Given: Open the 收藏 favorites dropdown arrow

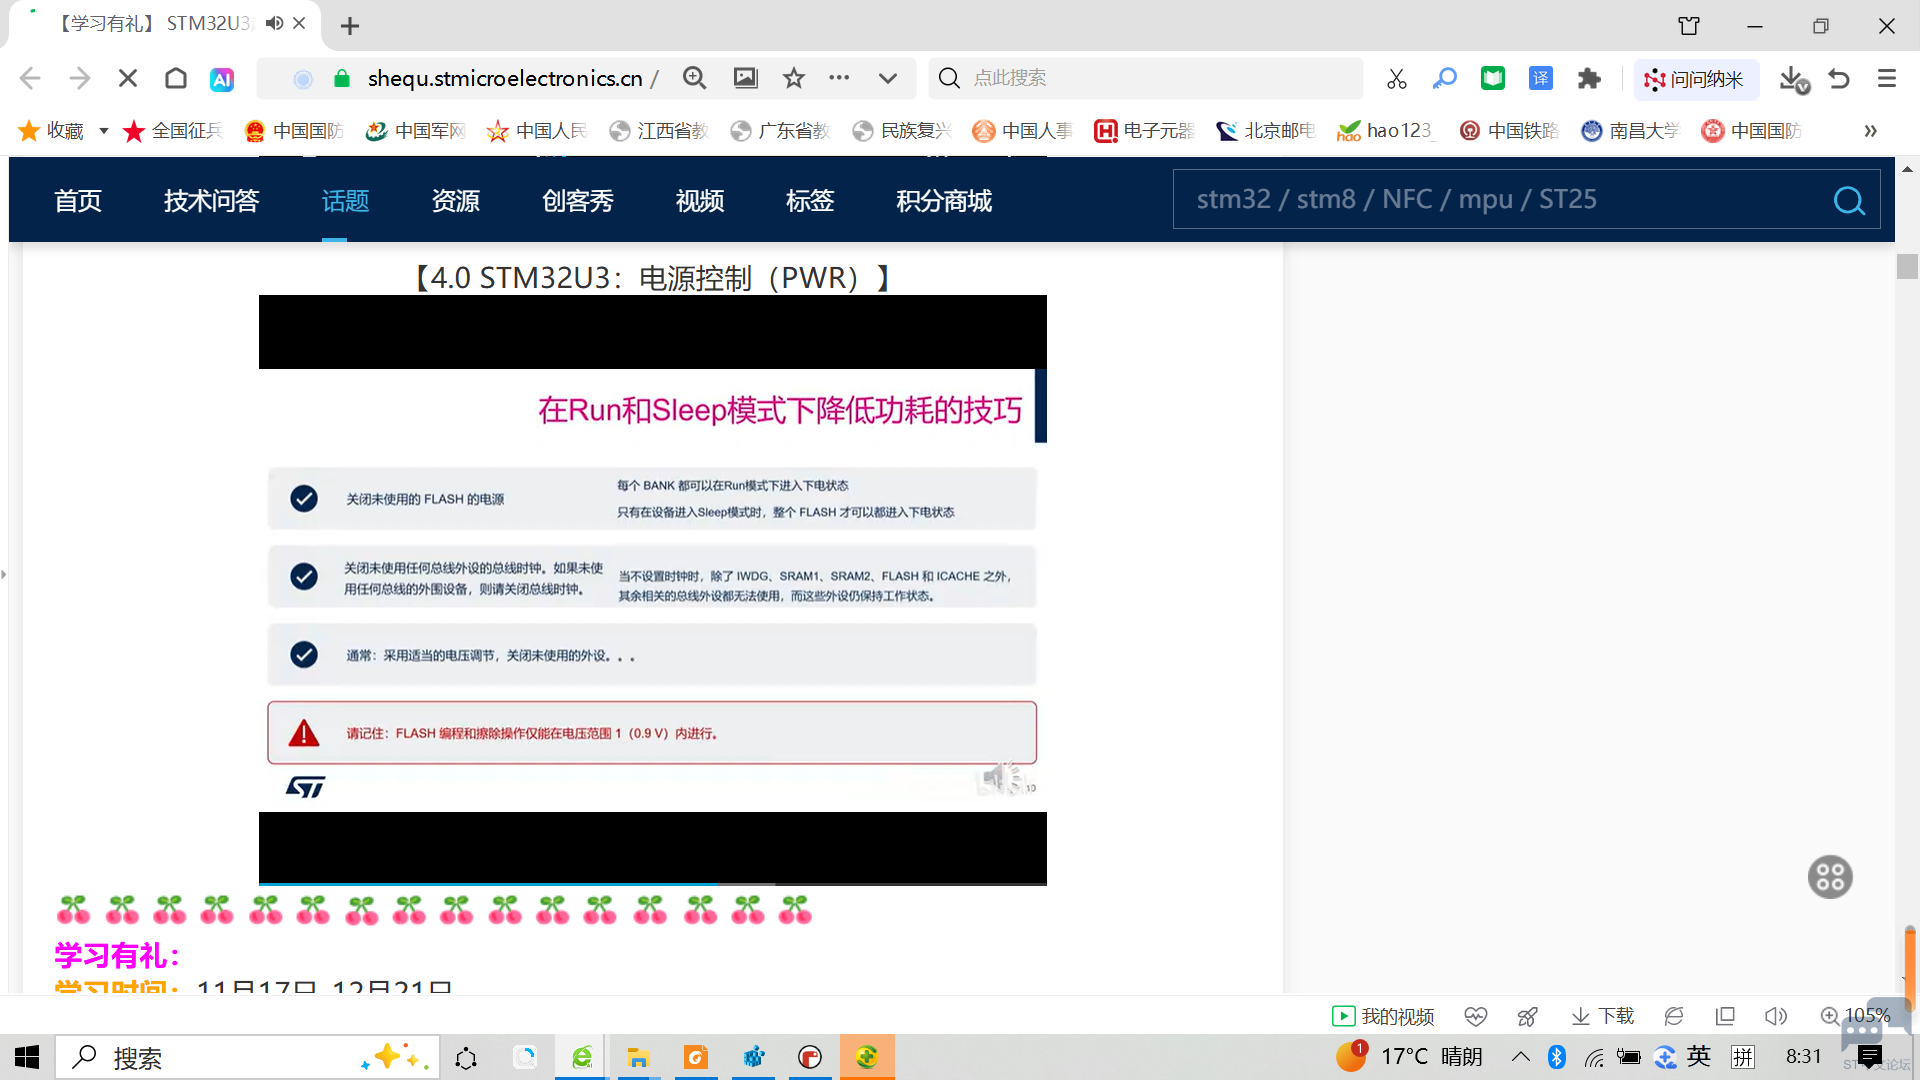Looking at the screenshot, I should 103,131.
